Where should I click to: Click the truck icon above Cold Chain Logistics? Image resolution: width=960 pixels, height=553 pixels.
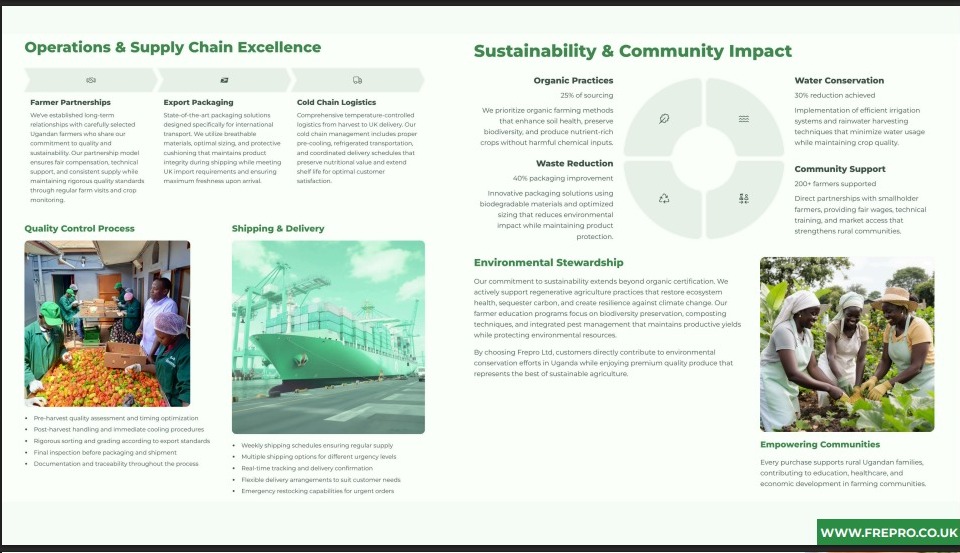pyautogui.click(x=357, y=80)
